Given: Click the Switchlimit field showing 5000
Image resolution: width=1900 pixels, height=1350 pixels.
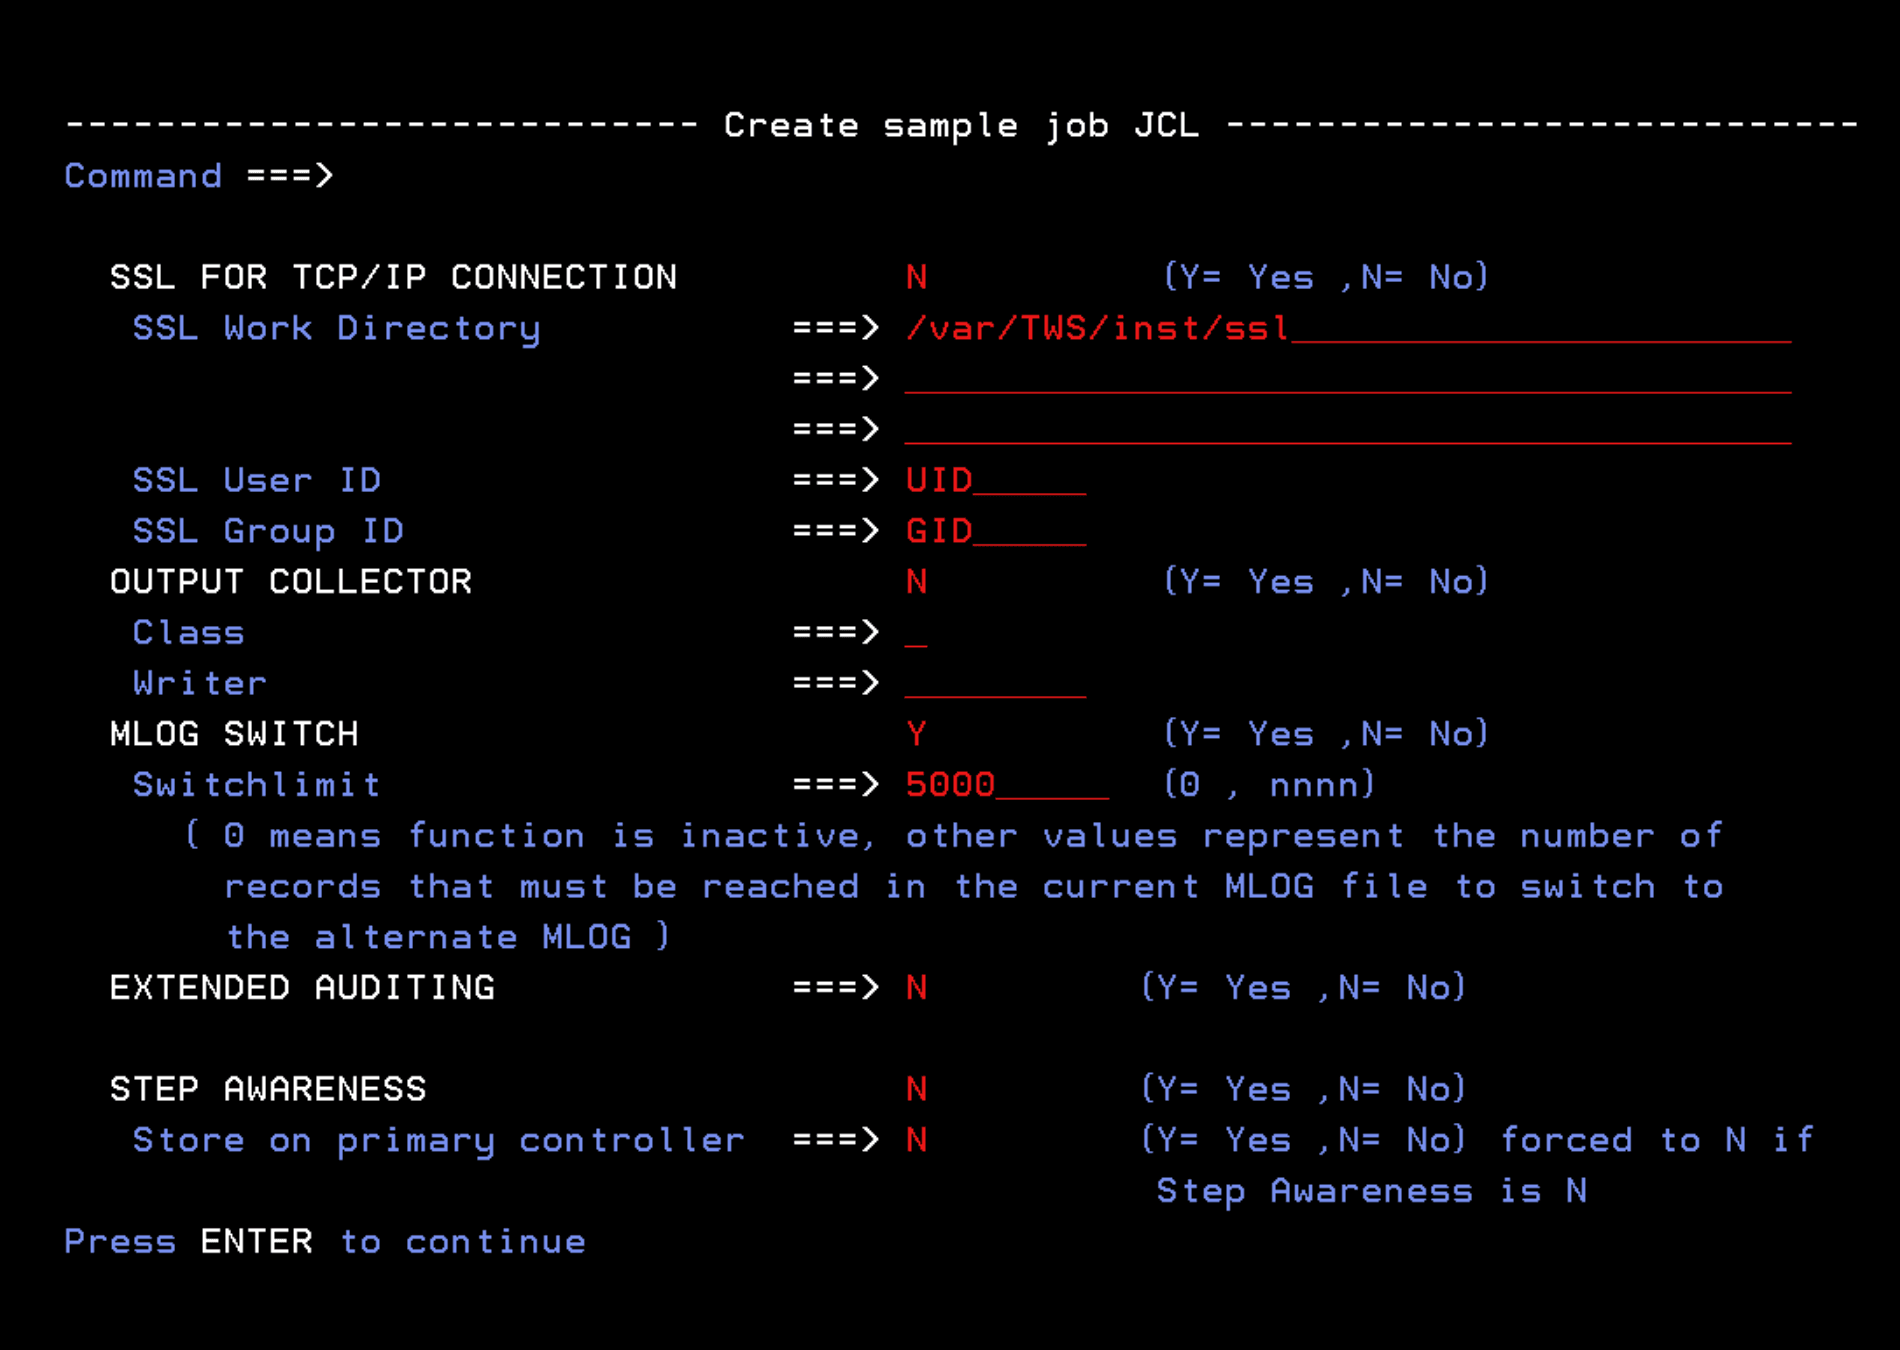Looking at the screenshot, I should 1005,785.
